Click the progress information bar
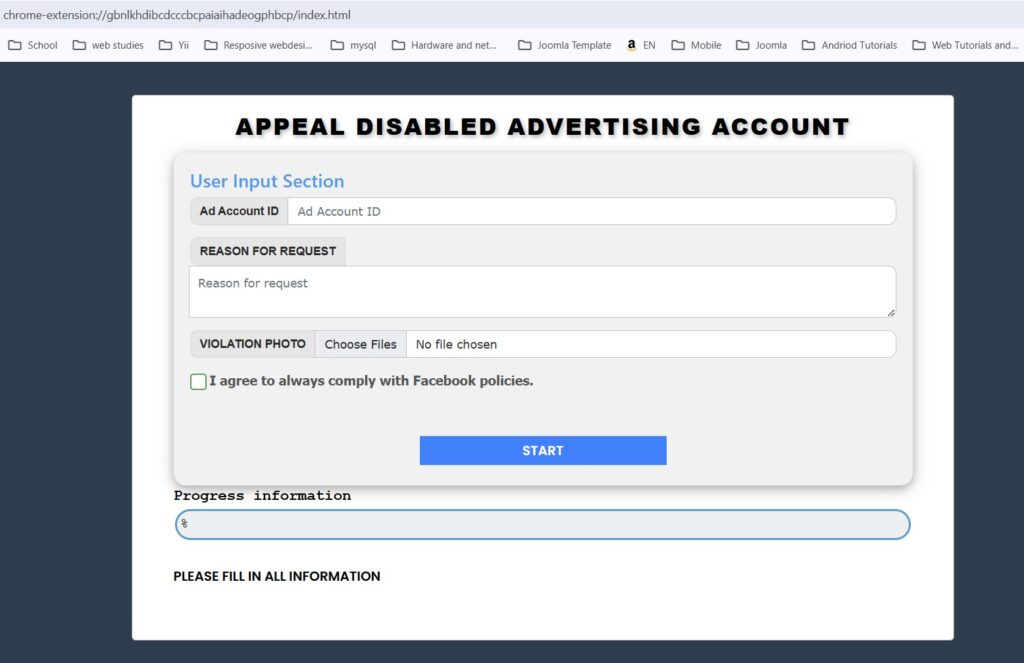 pos(542,525)
